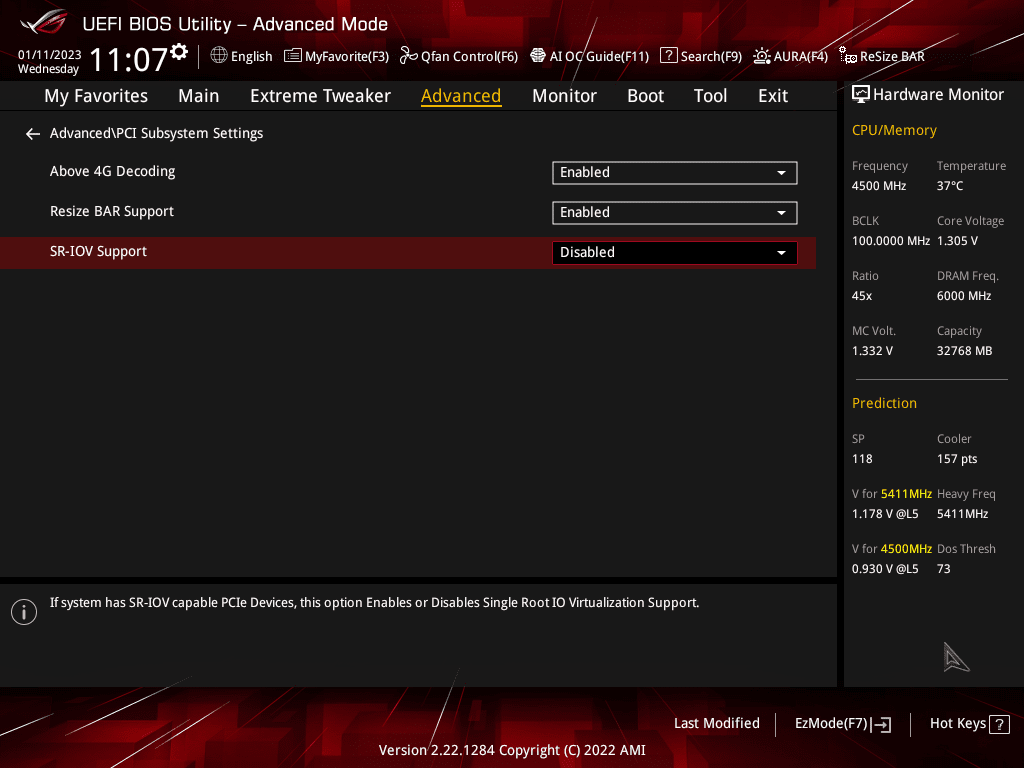Open the SR-IOV Support dropdown

coord(675,253)
